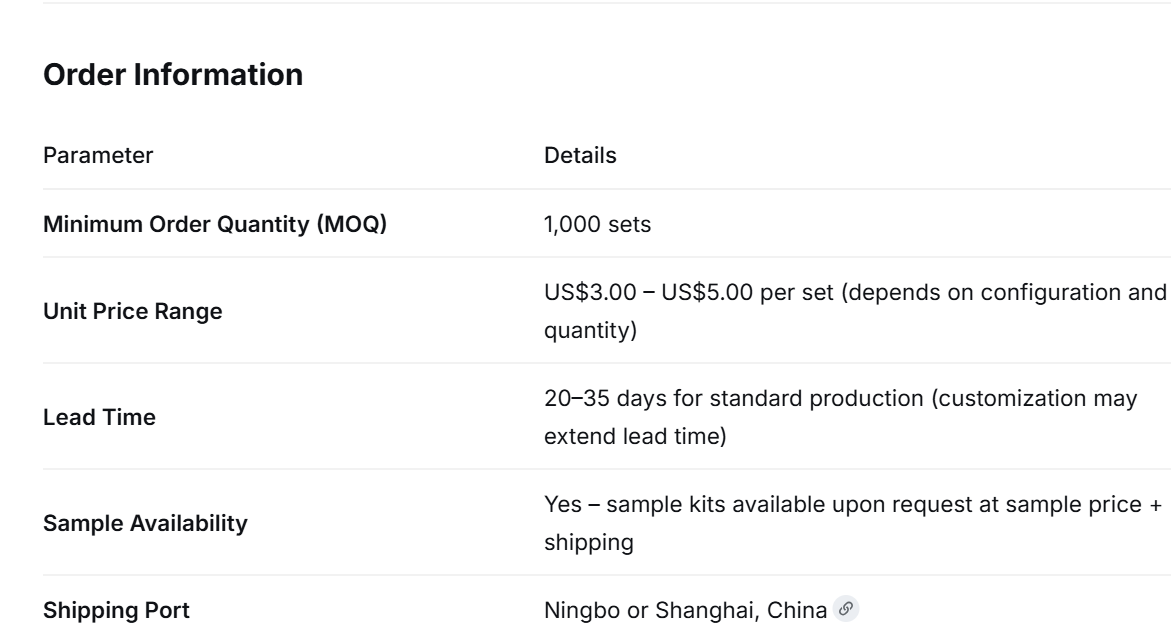Click the Order Information heading

(x=173, y=75)
